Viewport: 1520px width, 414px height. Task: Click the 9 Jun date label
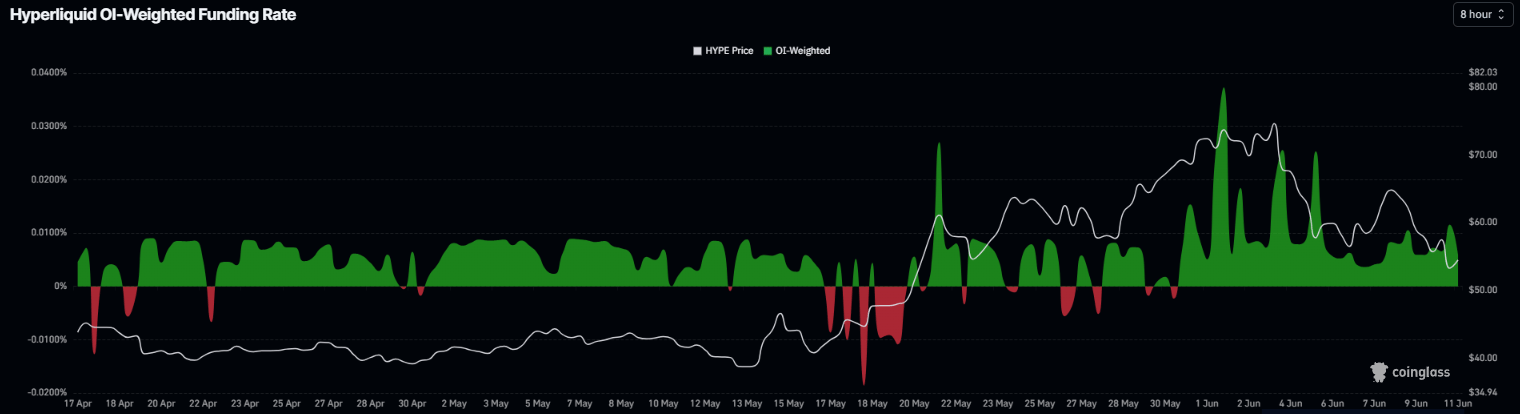pos(1415,403)
